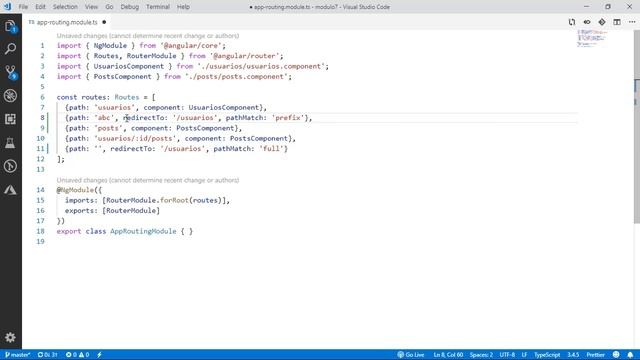Click the compare changes icon in editor toolbar
The width and height of the screenshot is (640, 360).
coord(572,22)
